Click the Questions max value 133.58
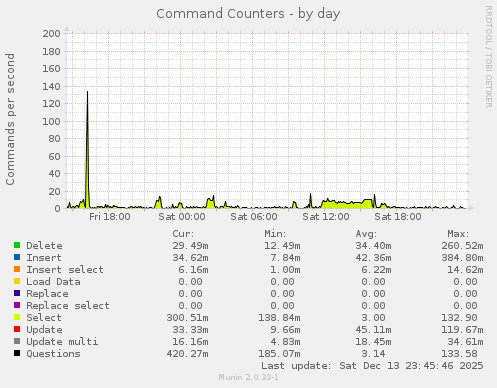Screen dimensions: 497x388 coord(459,354)
